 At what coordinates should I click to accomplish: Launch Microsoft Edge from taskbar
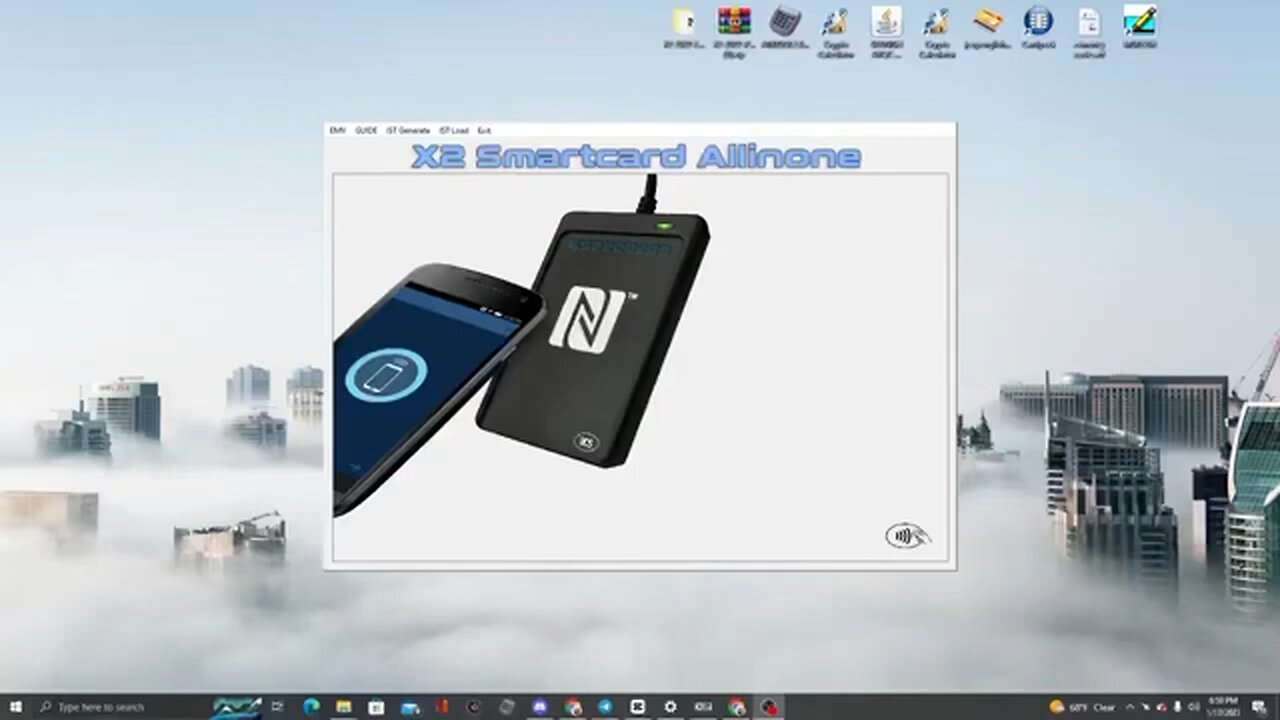310,707
